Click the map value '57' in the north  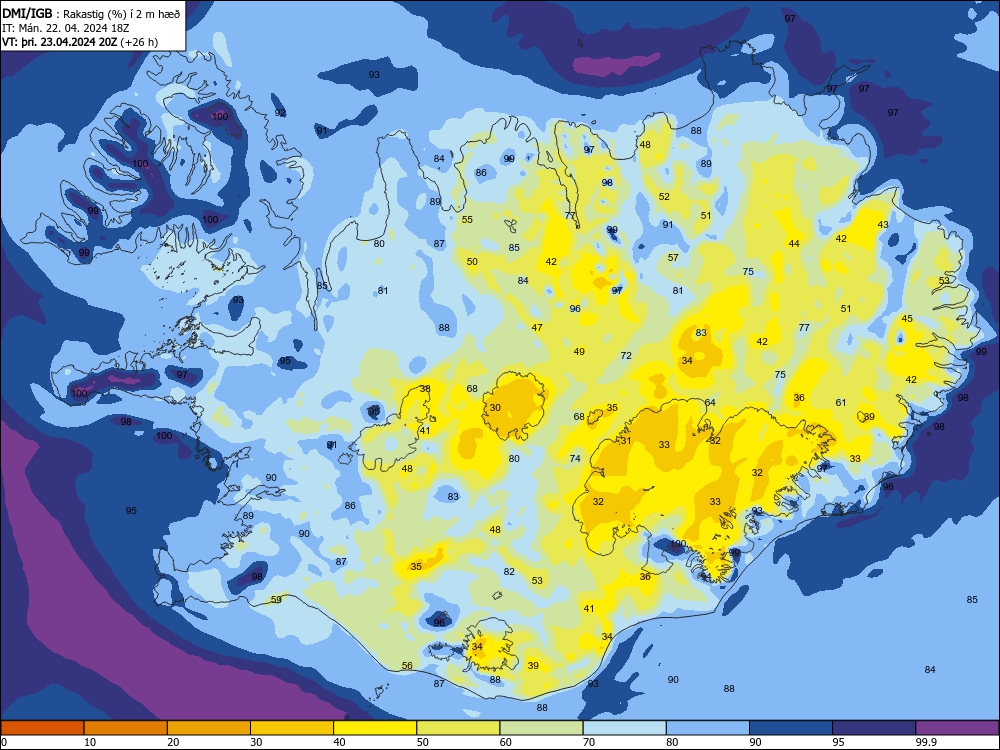(x=673, y=258)
